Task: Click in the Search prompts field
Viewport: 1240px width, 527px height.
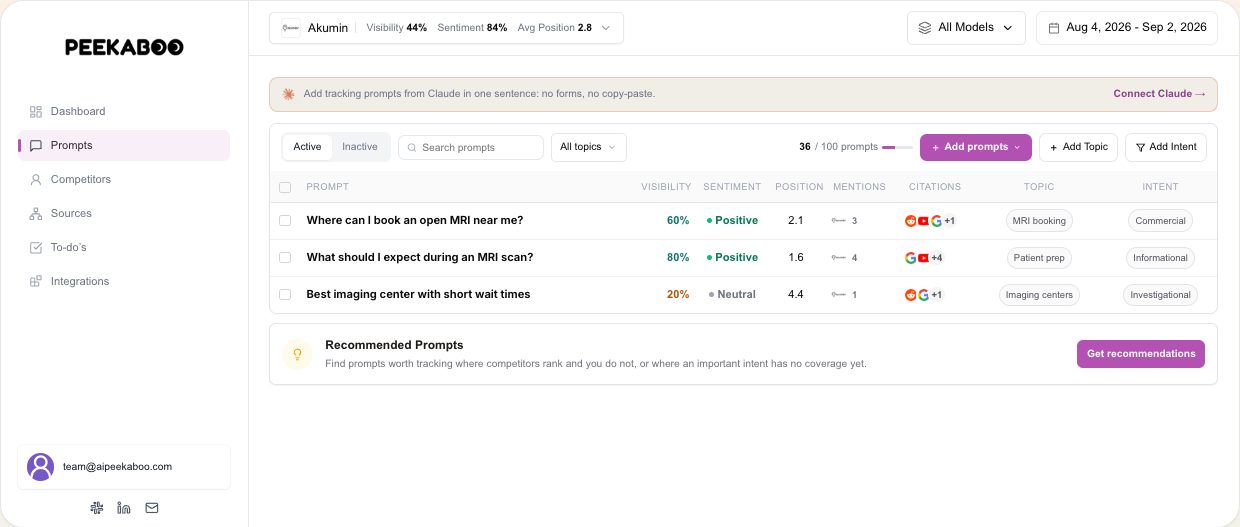Action: point(471,147)
